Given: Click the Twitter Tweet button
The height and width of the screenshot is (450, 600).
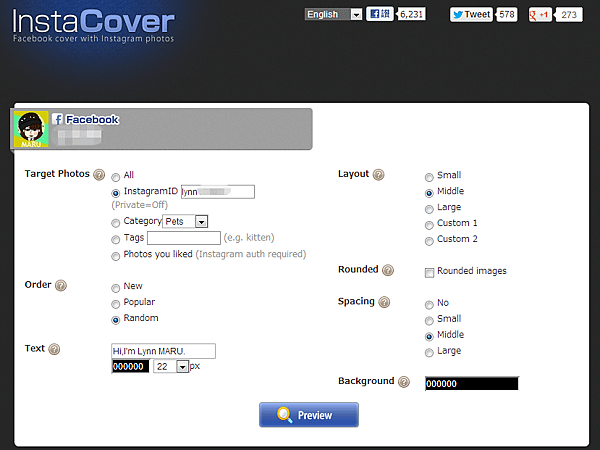Looking at the screenshot, I should (x=471, y=15).
